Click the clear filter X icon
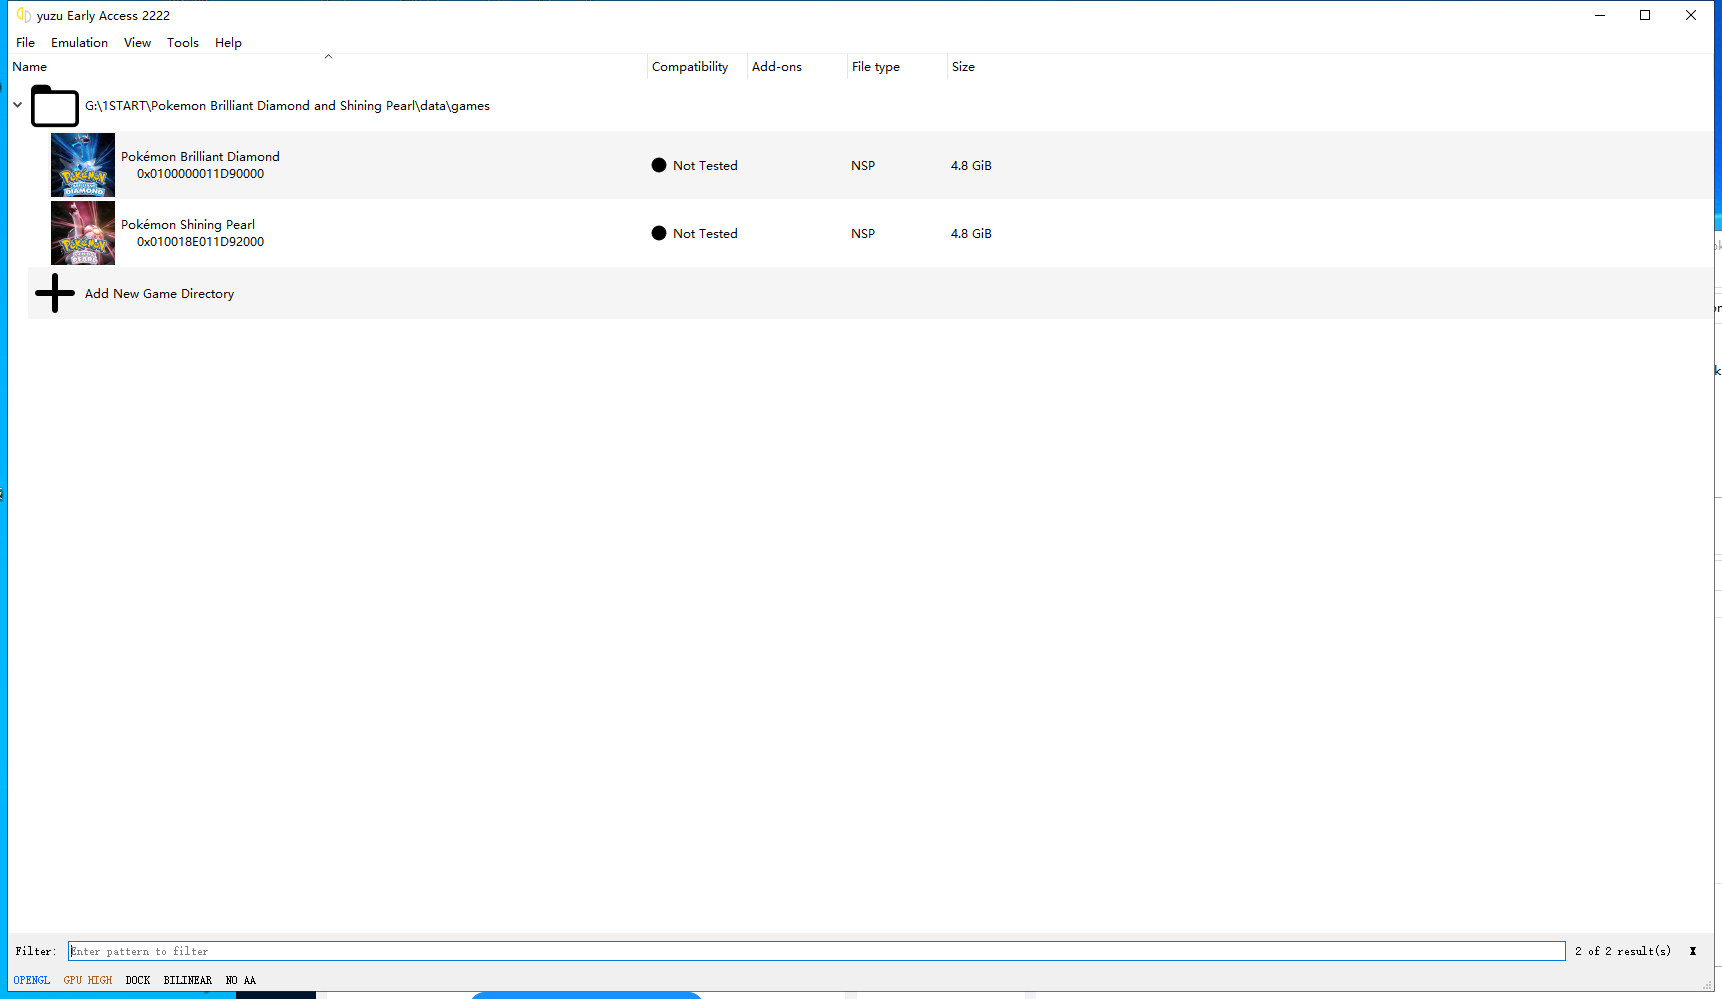The height and width of the screenshot is (999, 1722). coord(1693,951)
